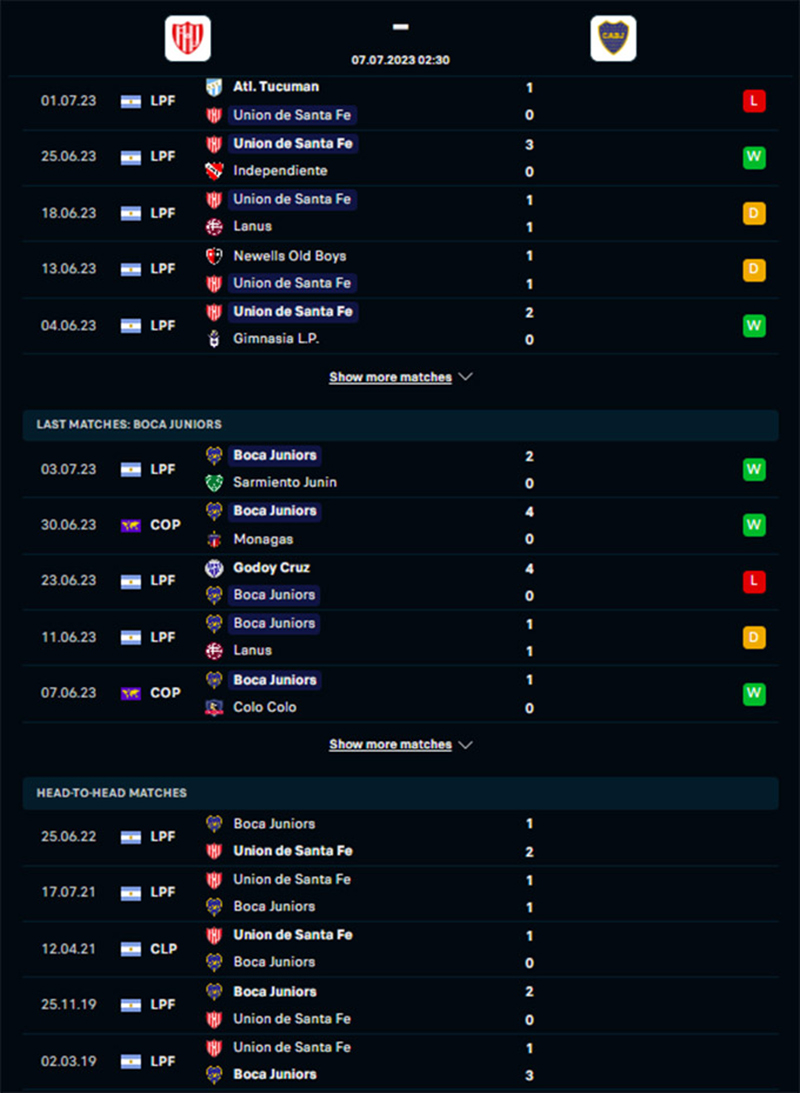Open the 25.06.22 head-to-head match row
The height and width of the screenshot is (1093, 800).
[x=400, y=837]
